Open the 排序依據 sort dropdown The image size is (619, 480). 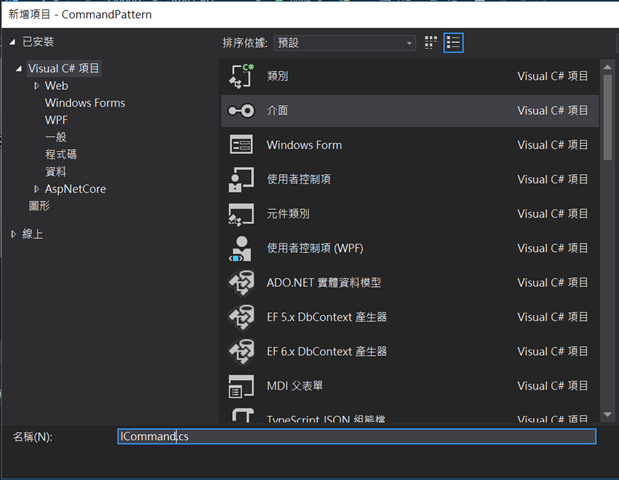(x=345, y=43)
